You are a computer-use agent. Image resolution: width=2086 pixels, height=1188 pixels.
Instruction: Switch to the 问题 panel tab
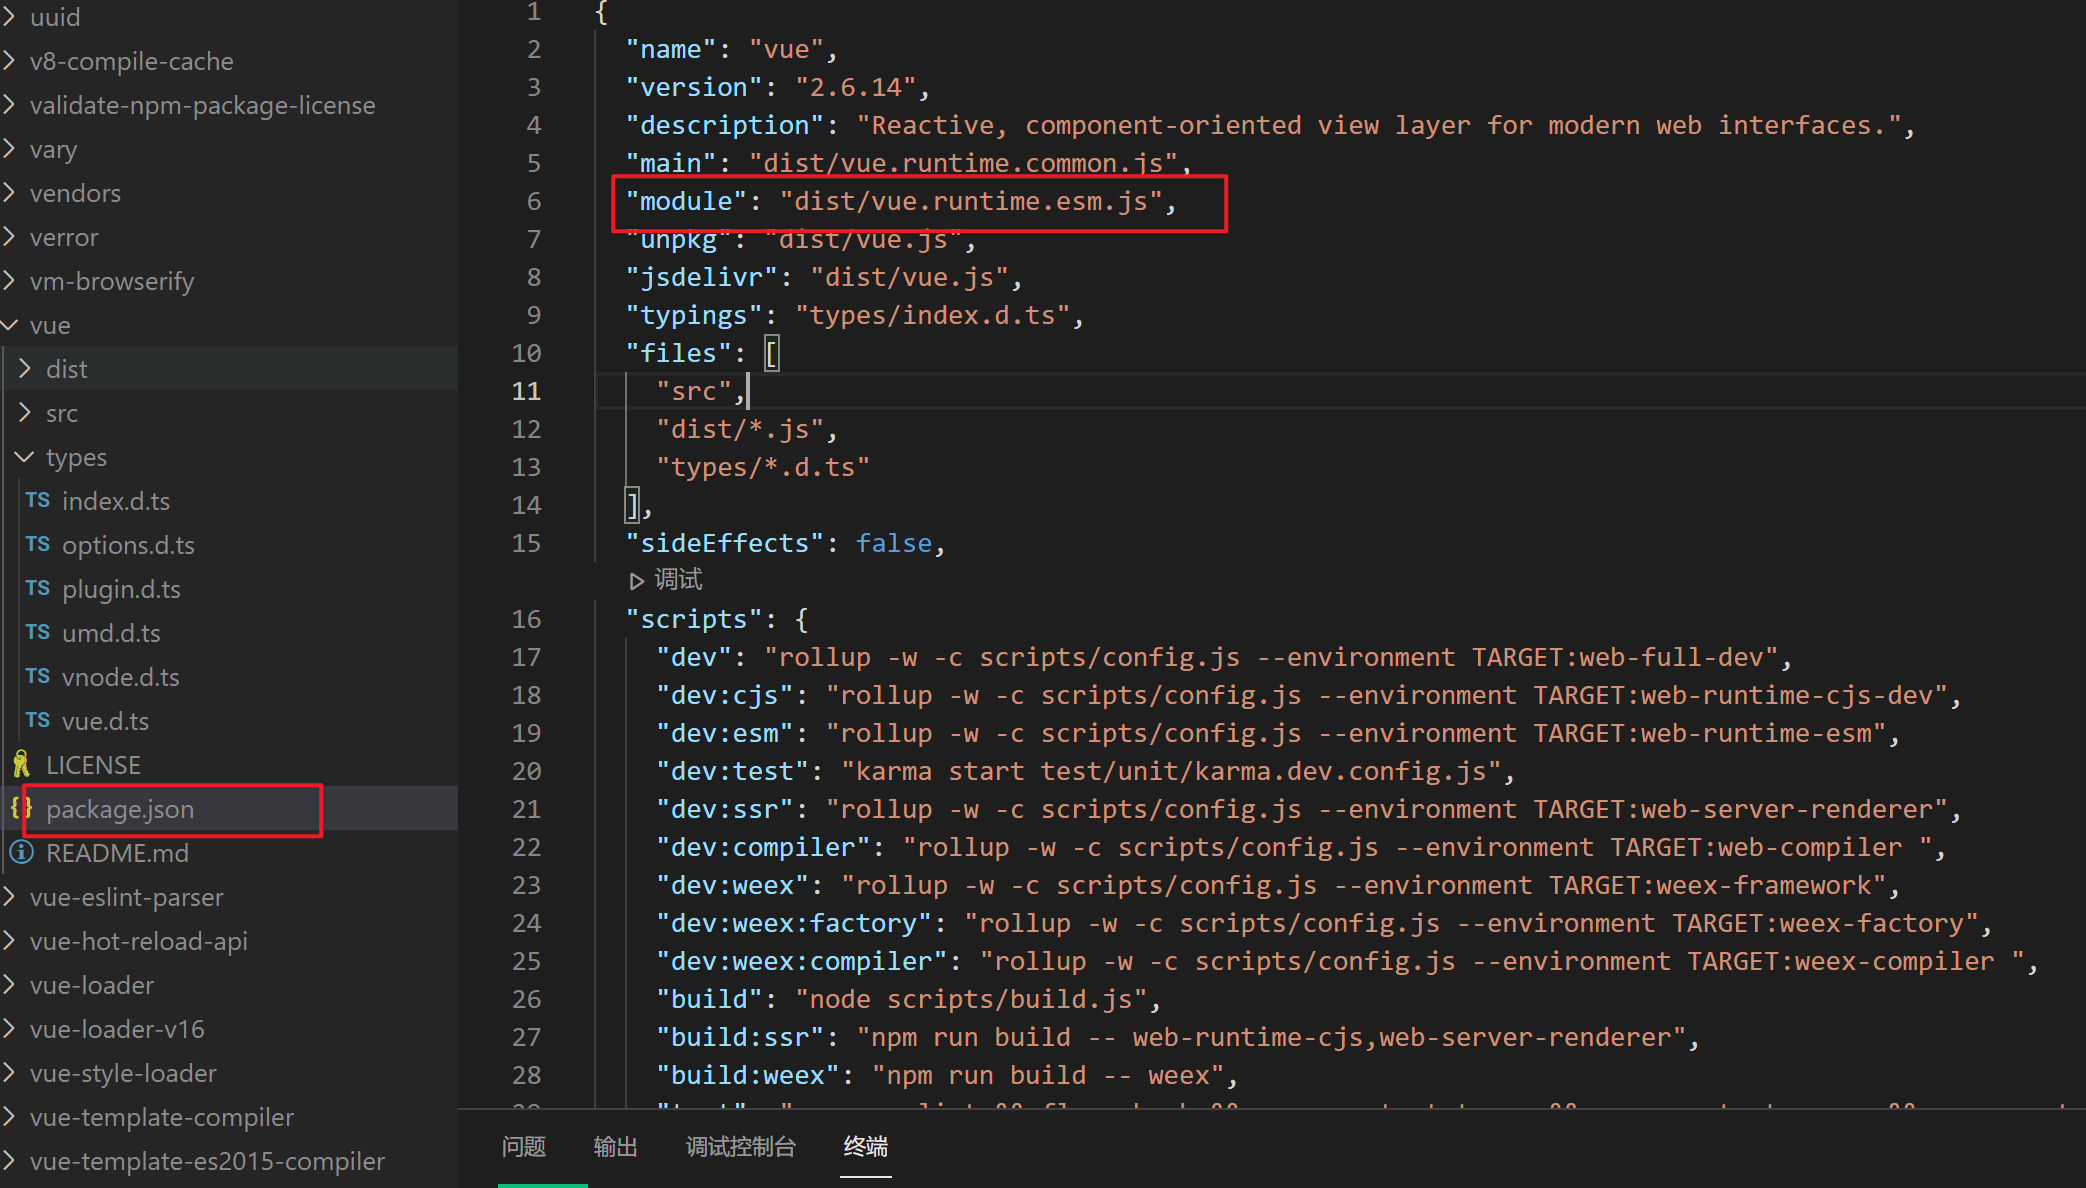coord(523,1146)
